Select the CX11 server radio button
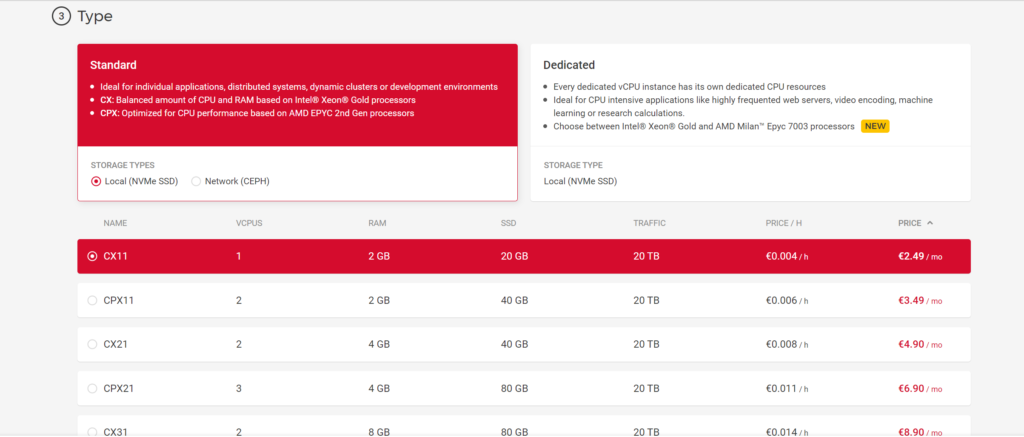The height and width of the screenshot is (437, 1024). (x=93, y=256)
